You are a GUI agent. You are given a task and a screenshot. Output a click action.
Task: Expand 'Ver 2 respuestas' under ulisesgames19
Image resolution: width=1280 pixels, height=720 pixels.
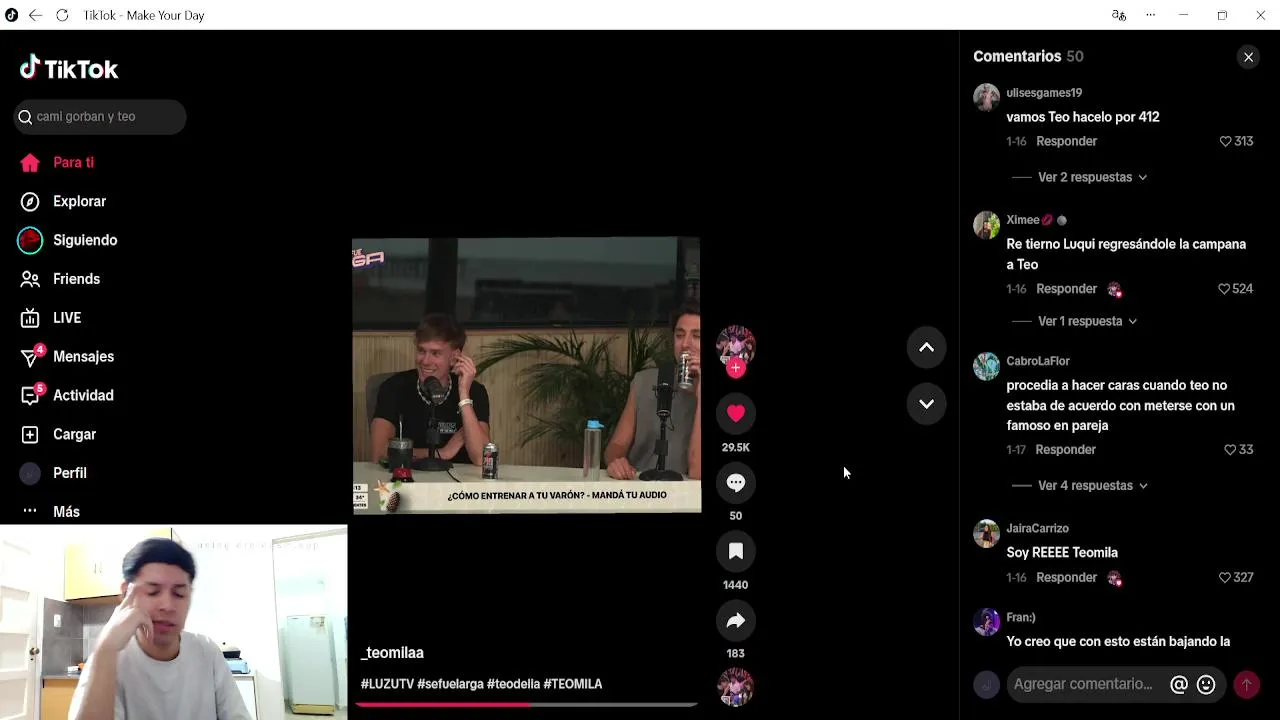click(x=1092, y=177)
